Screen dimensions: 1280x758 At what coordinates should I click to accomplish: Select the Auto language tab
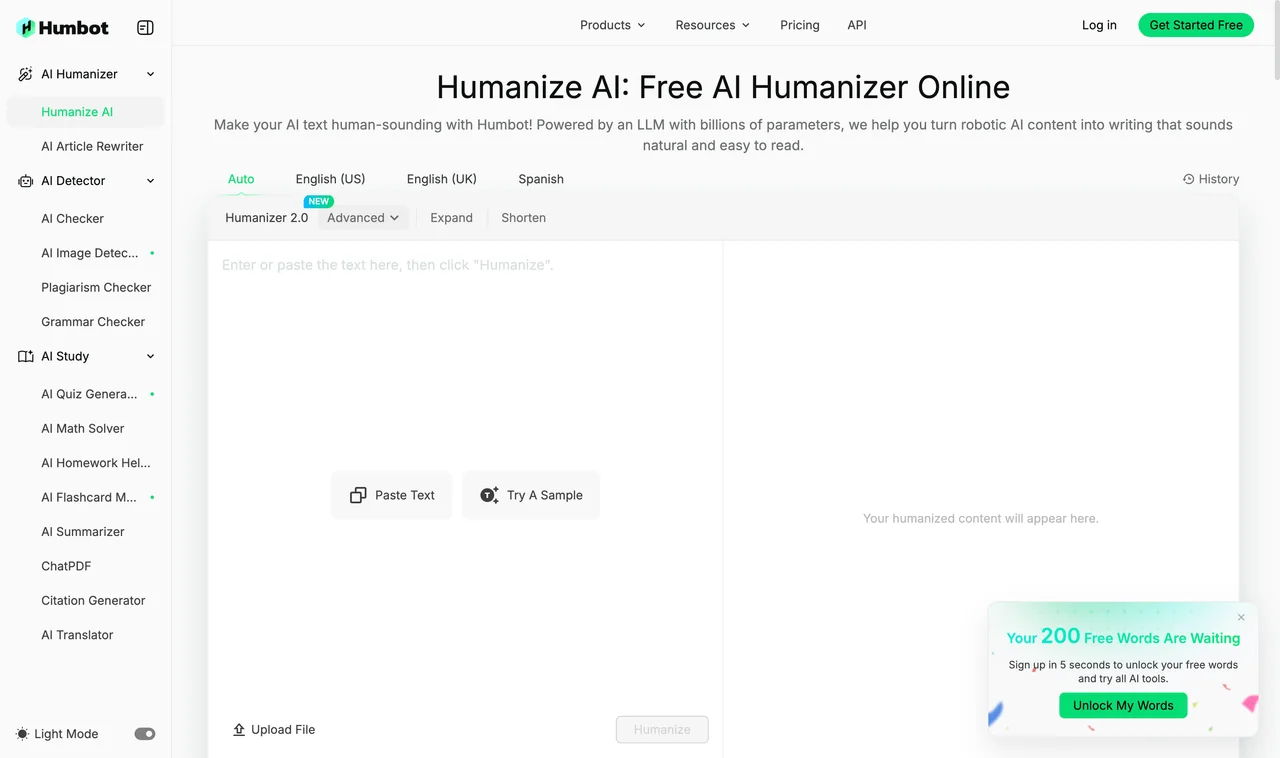click(x=241, y=179)
